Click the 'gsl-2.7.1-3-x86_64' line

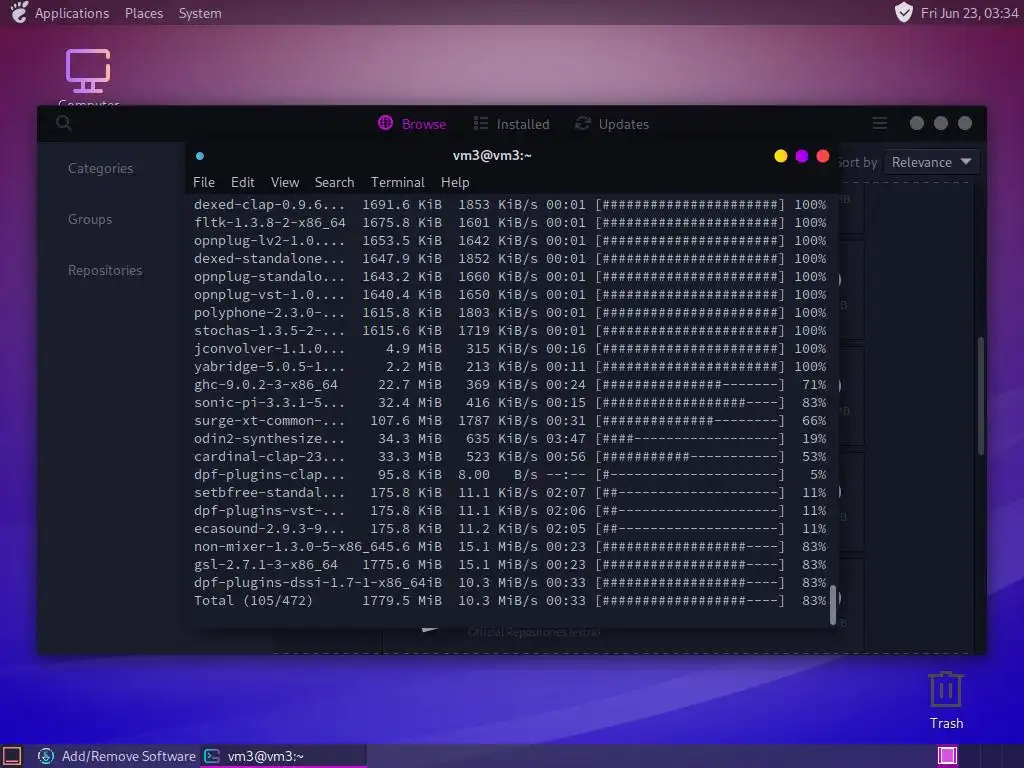(x=509, y=564)
